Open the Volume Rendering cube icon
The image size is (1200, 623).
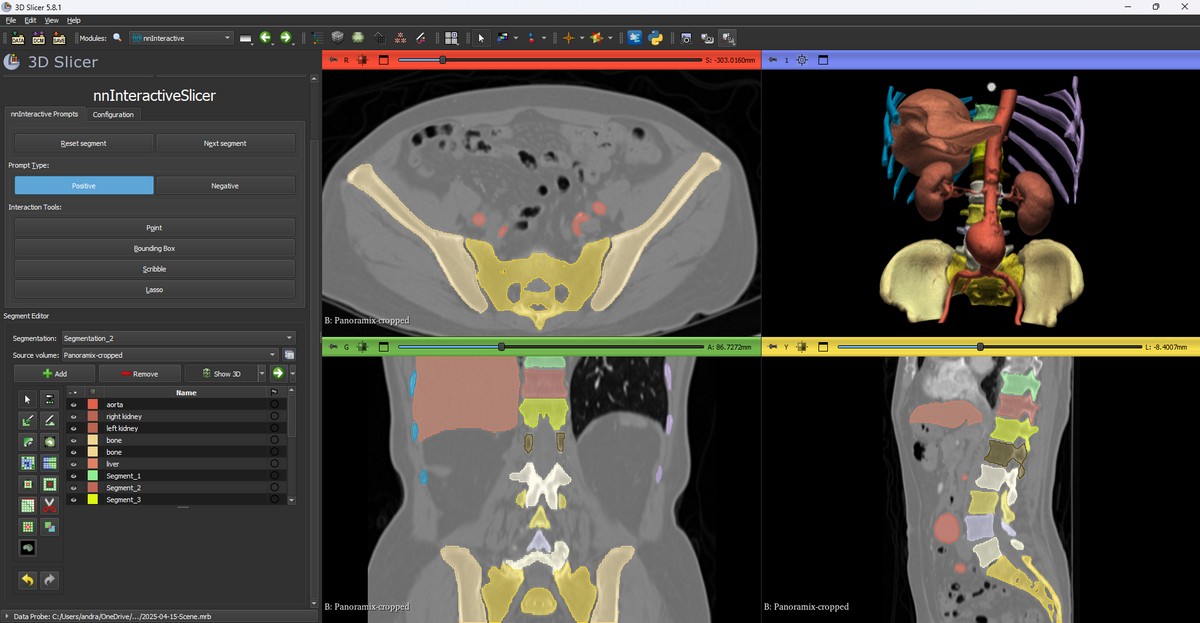pyautogui.click(x=339, y=38)
